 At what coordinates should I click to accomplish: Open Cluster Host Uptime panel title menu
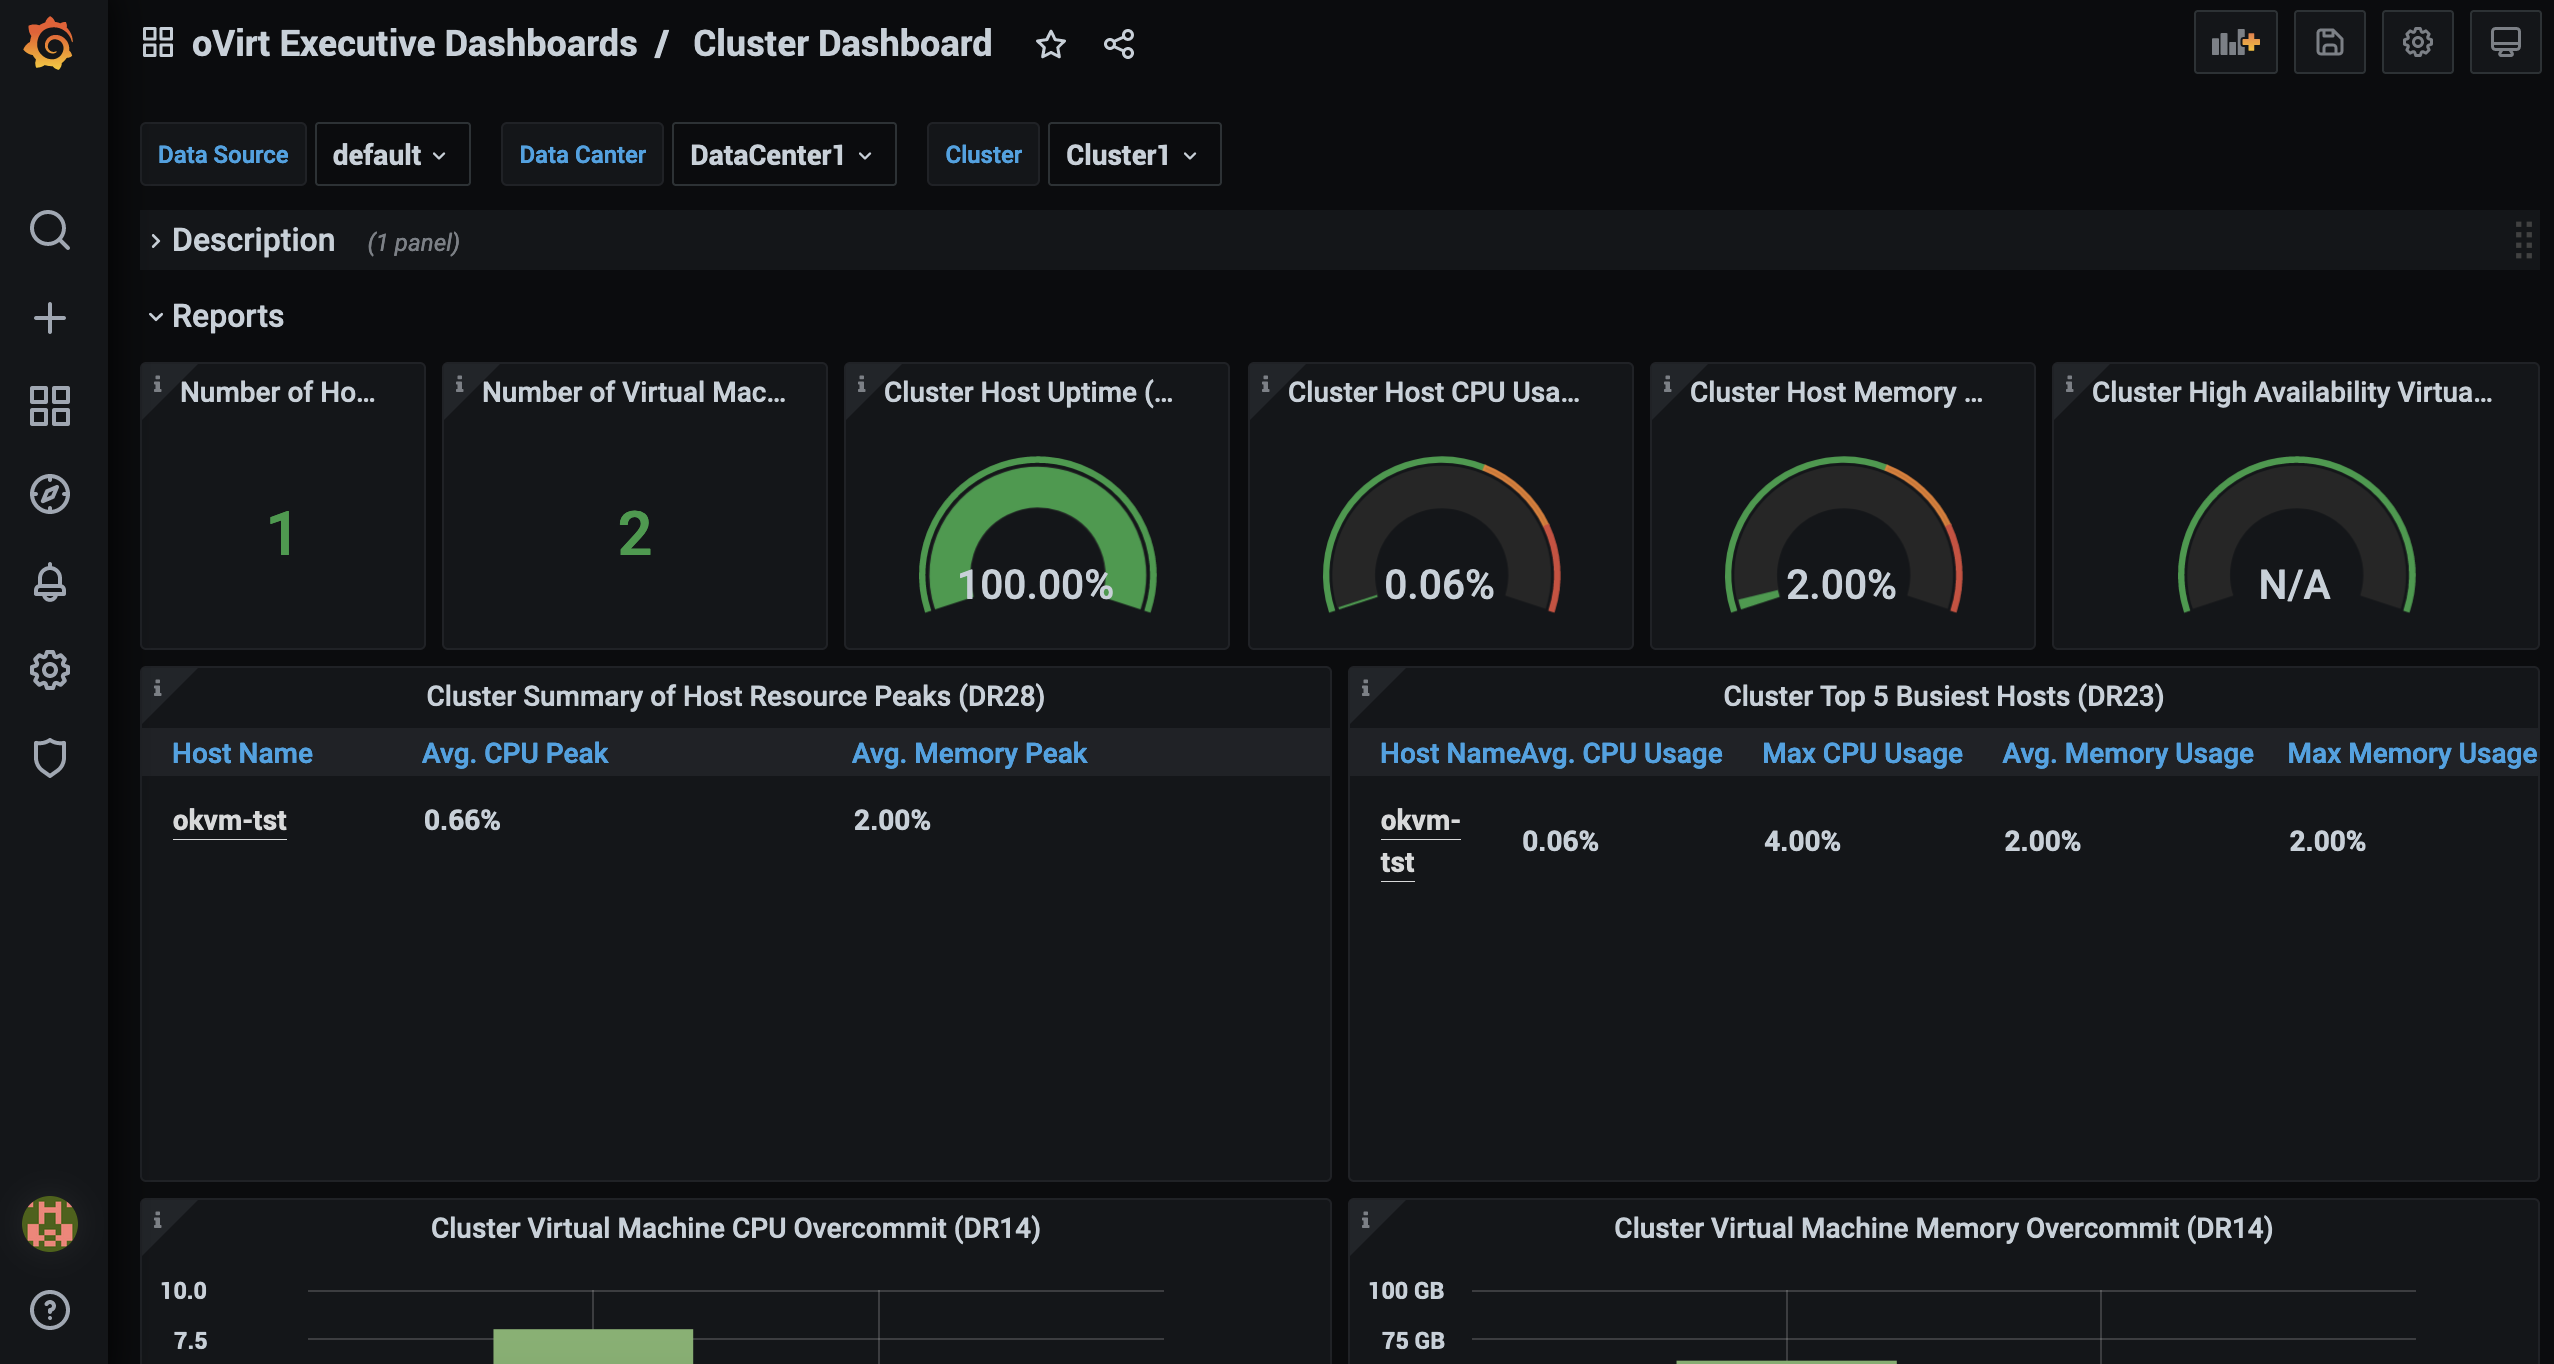tap(1028, 392)
